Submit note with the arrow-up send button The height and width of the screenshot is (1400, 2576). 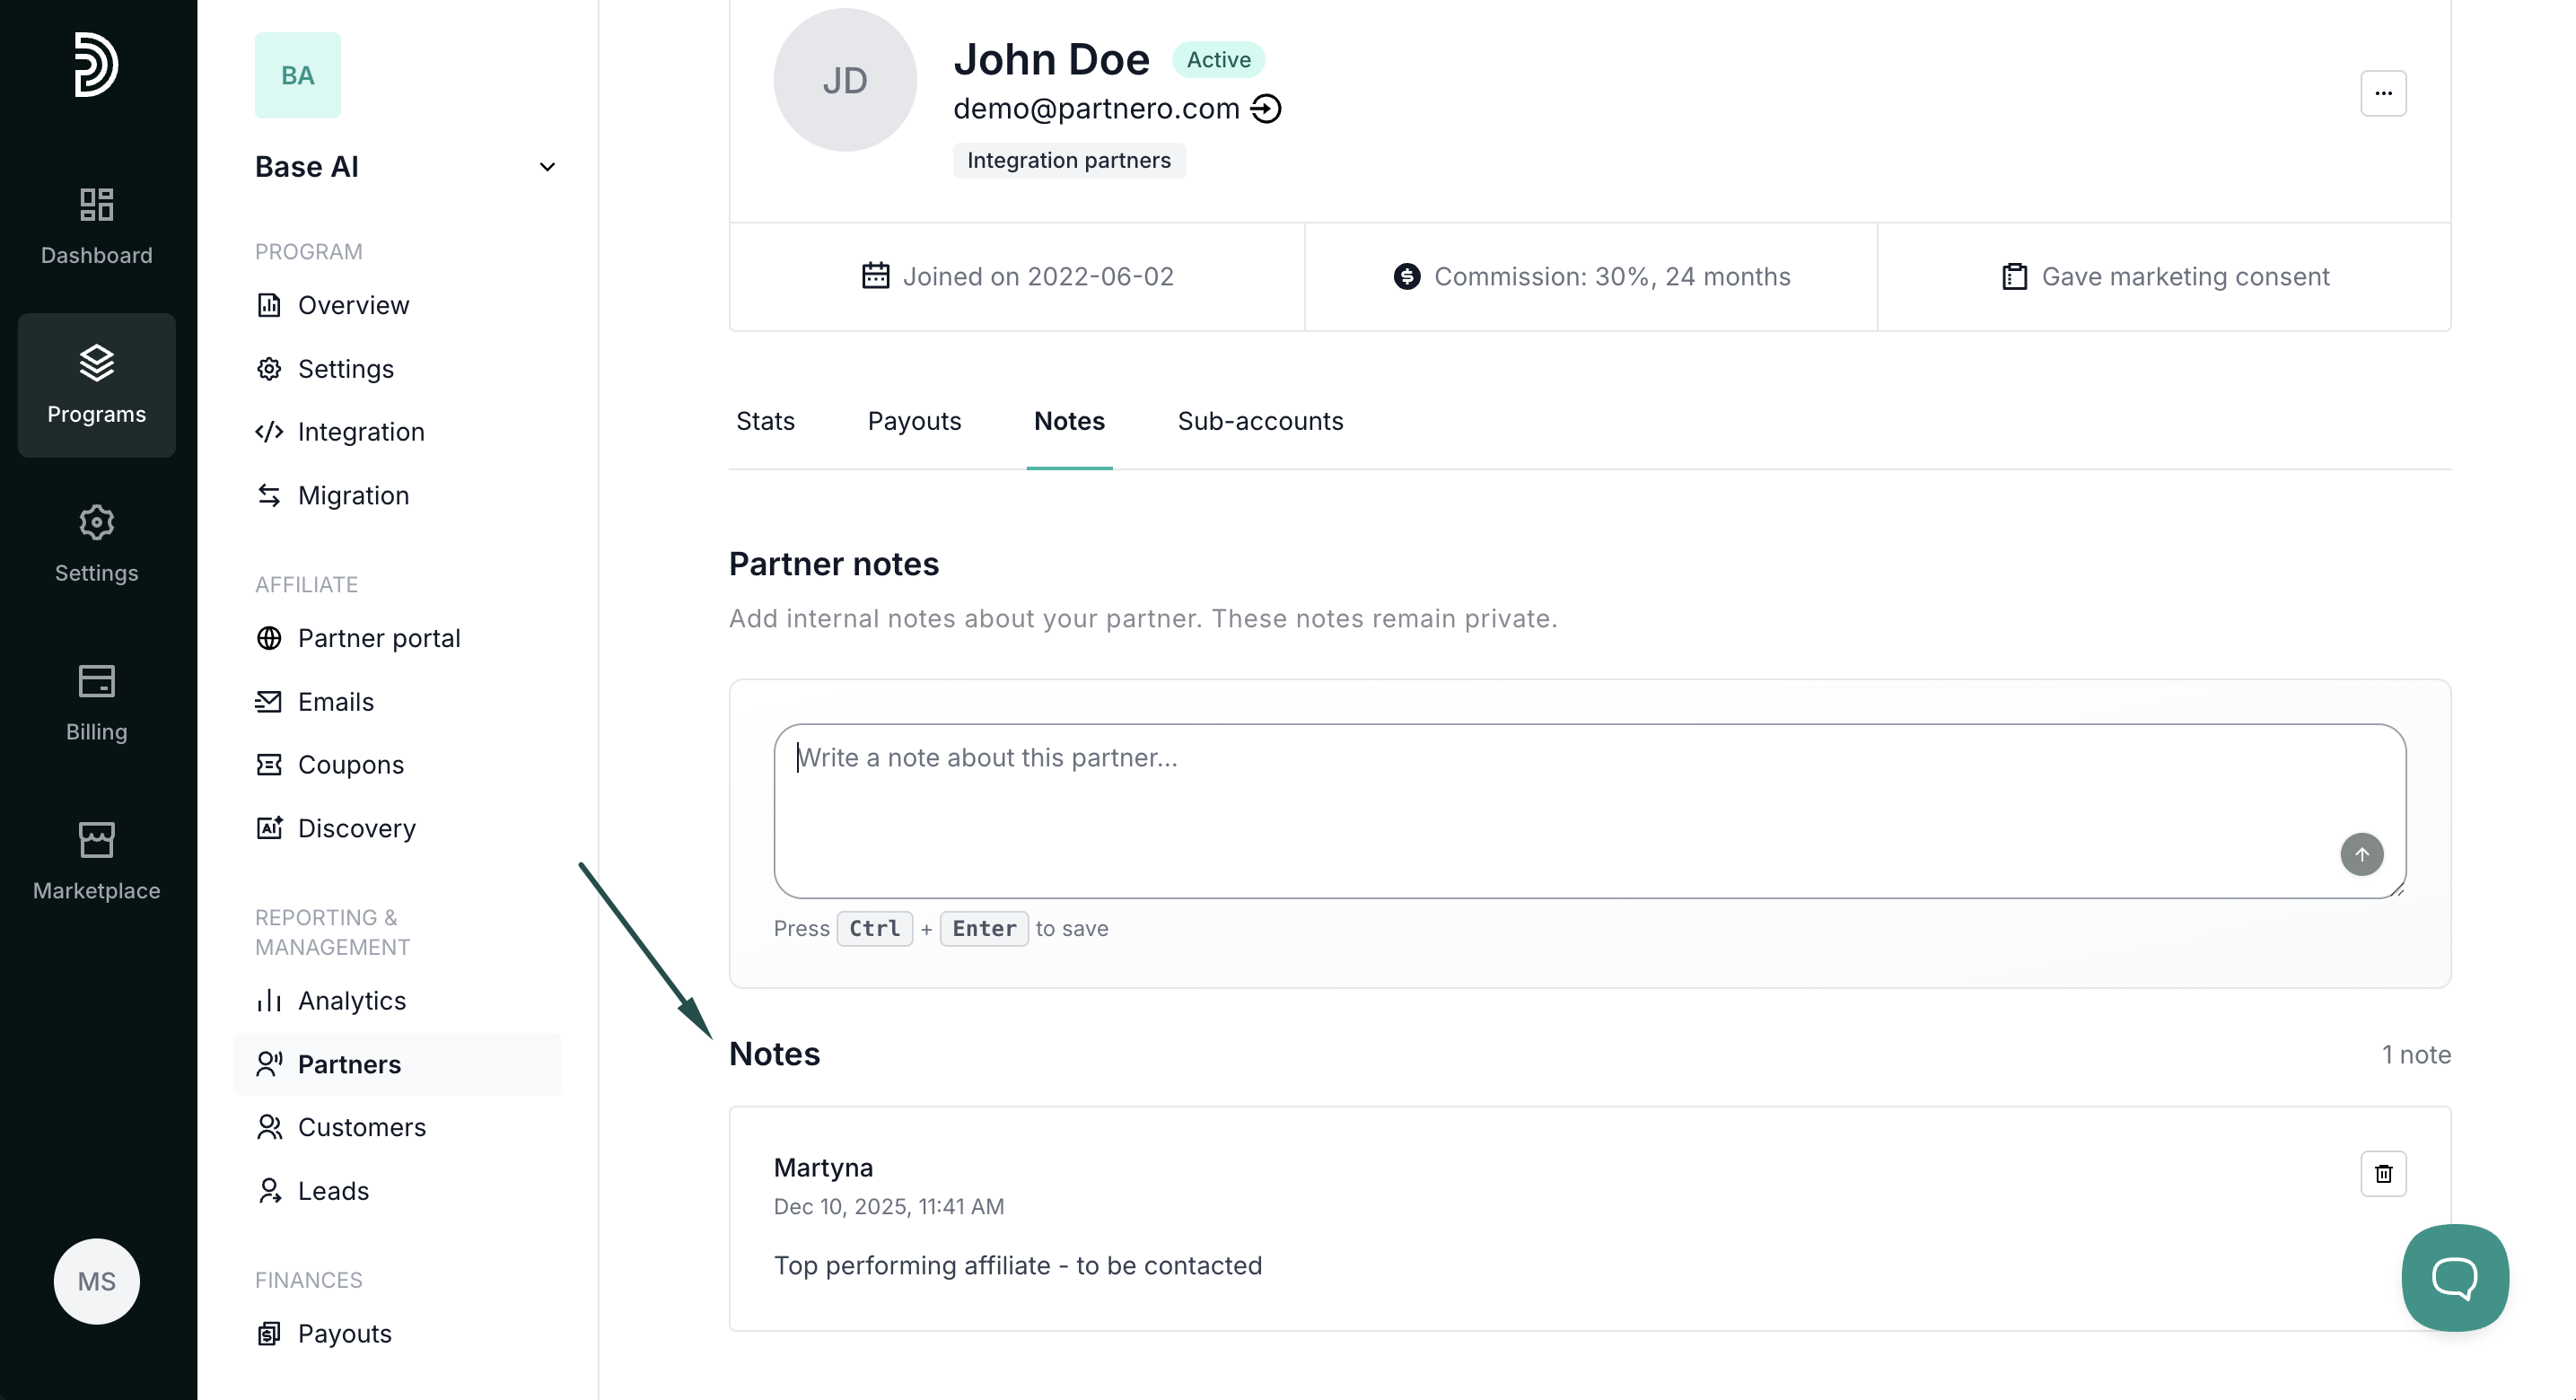(x=2361, y=854)
